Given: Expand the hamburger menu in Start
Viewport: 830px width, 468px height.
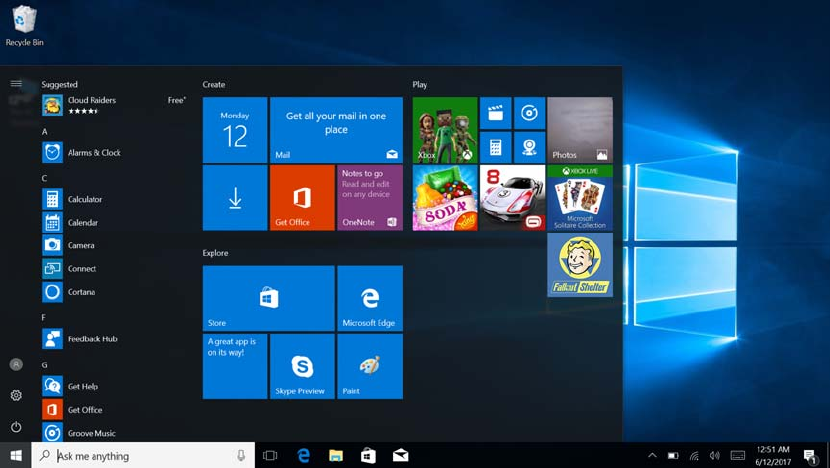Looking at the screenshot, I should 16,84.
